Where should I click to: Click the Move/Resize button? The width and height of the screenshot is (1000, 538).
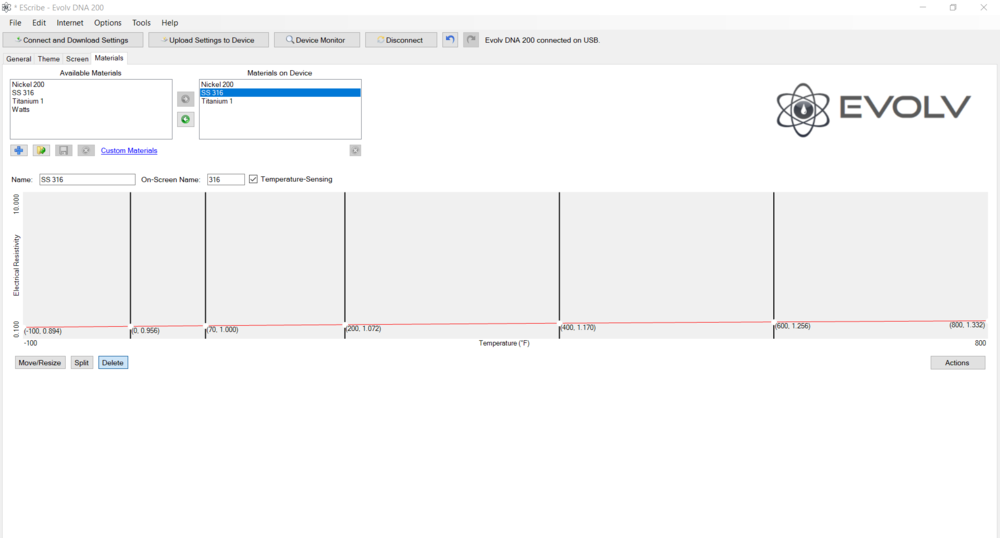click(40, 363)
